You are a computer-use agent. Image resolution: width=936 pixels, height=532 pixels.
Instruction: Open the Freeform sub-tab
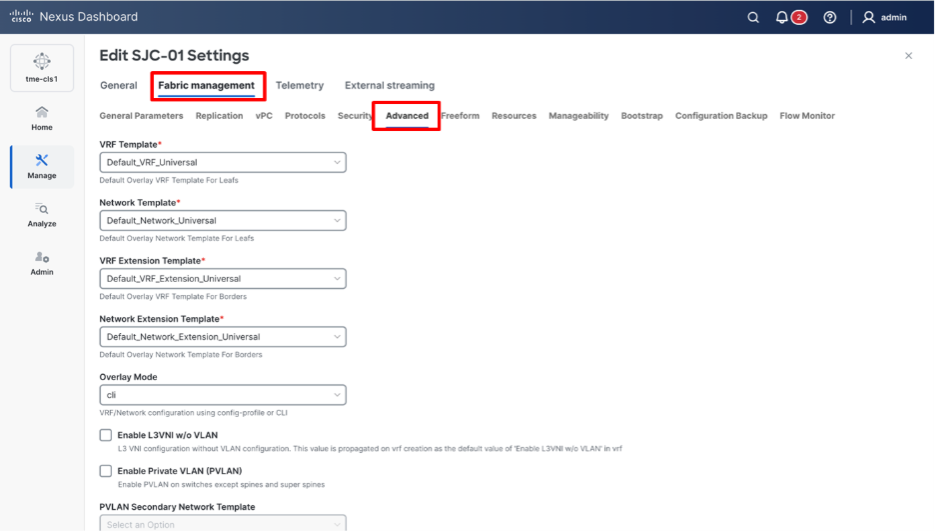click(x=460, y=116)
